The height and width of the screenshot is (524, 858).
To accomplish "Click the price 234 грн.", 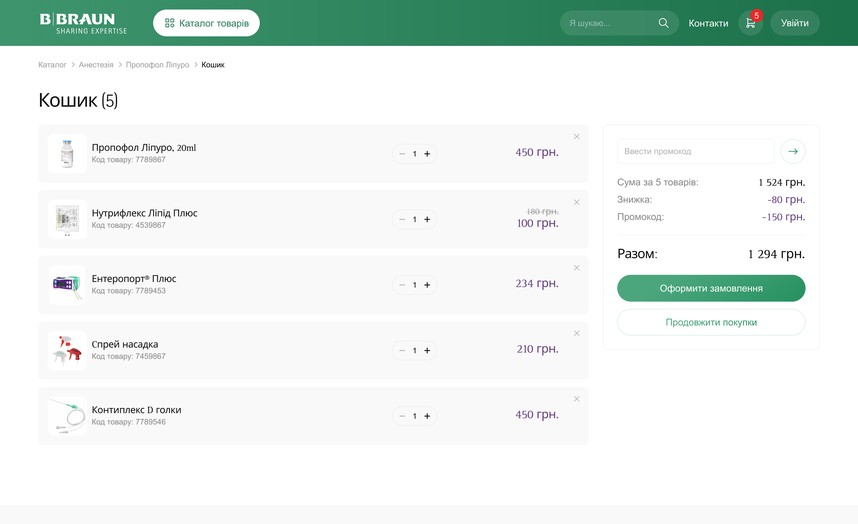I will (537, 283).
